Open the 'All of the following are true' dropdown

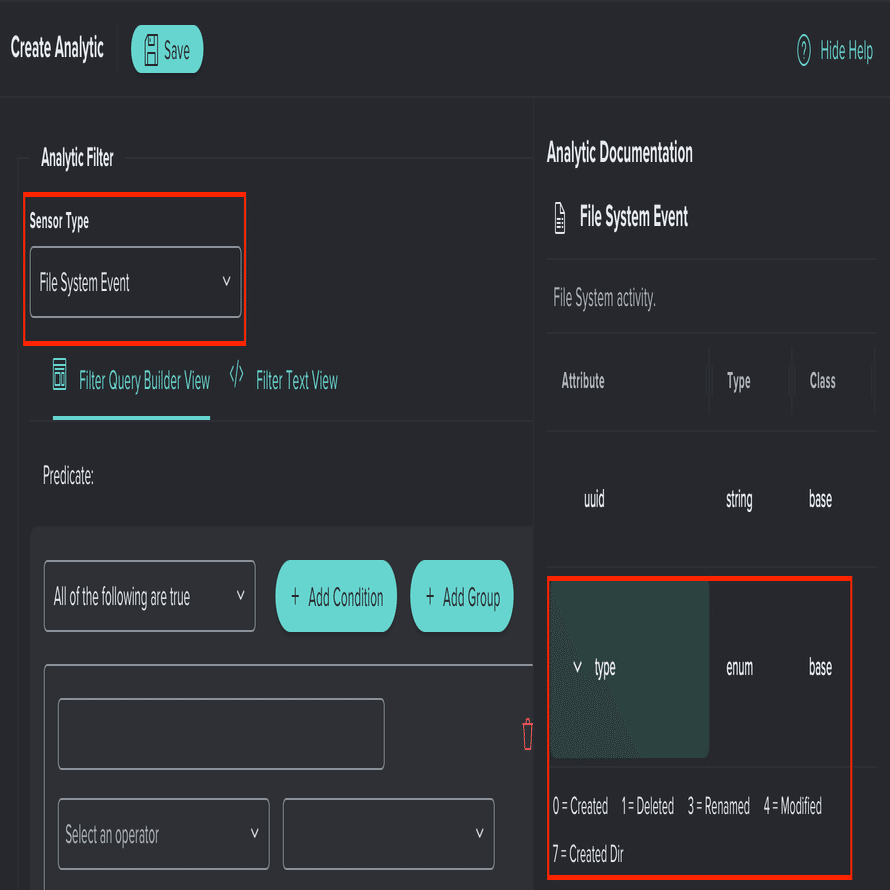pos(150,596)
